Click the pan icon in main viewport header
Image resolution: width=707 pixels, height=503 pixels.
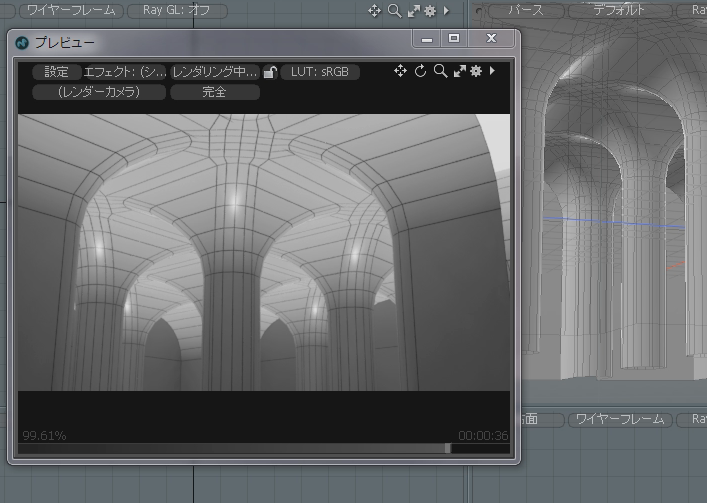click(375, 10)
